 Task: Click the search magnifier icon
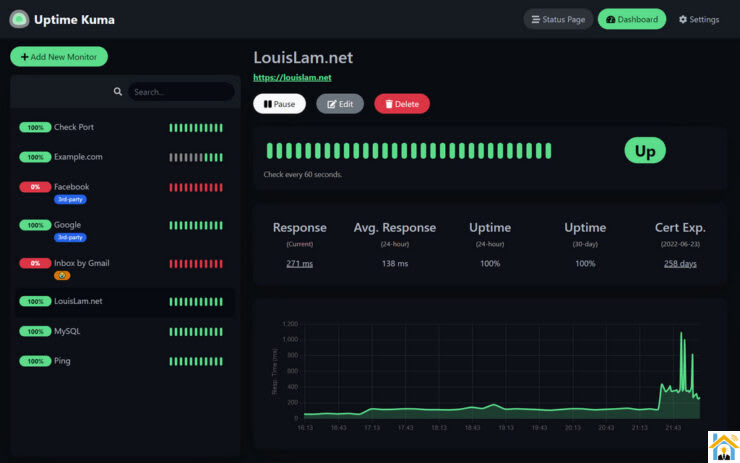coord(118,92)
